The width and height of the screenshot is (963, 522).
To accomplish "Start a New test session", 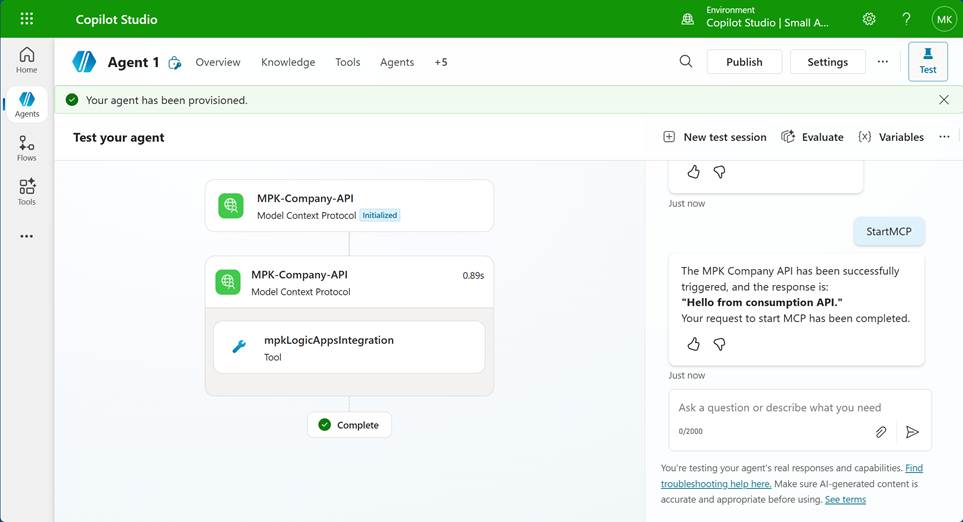I will point(715,137).
